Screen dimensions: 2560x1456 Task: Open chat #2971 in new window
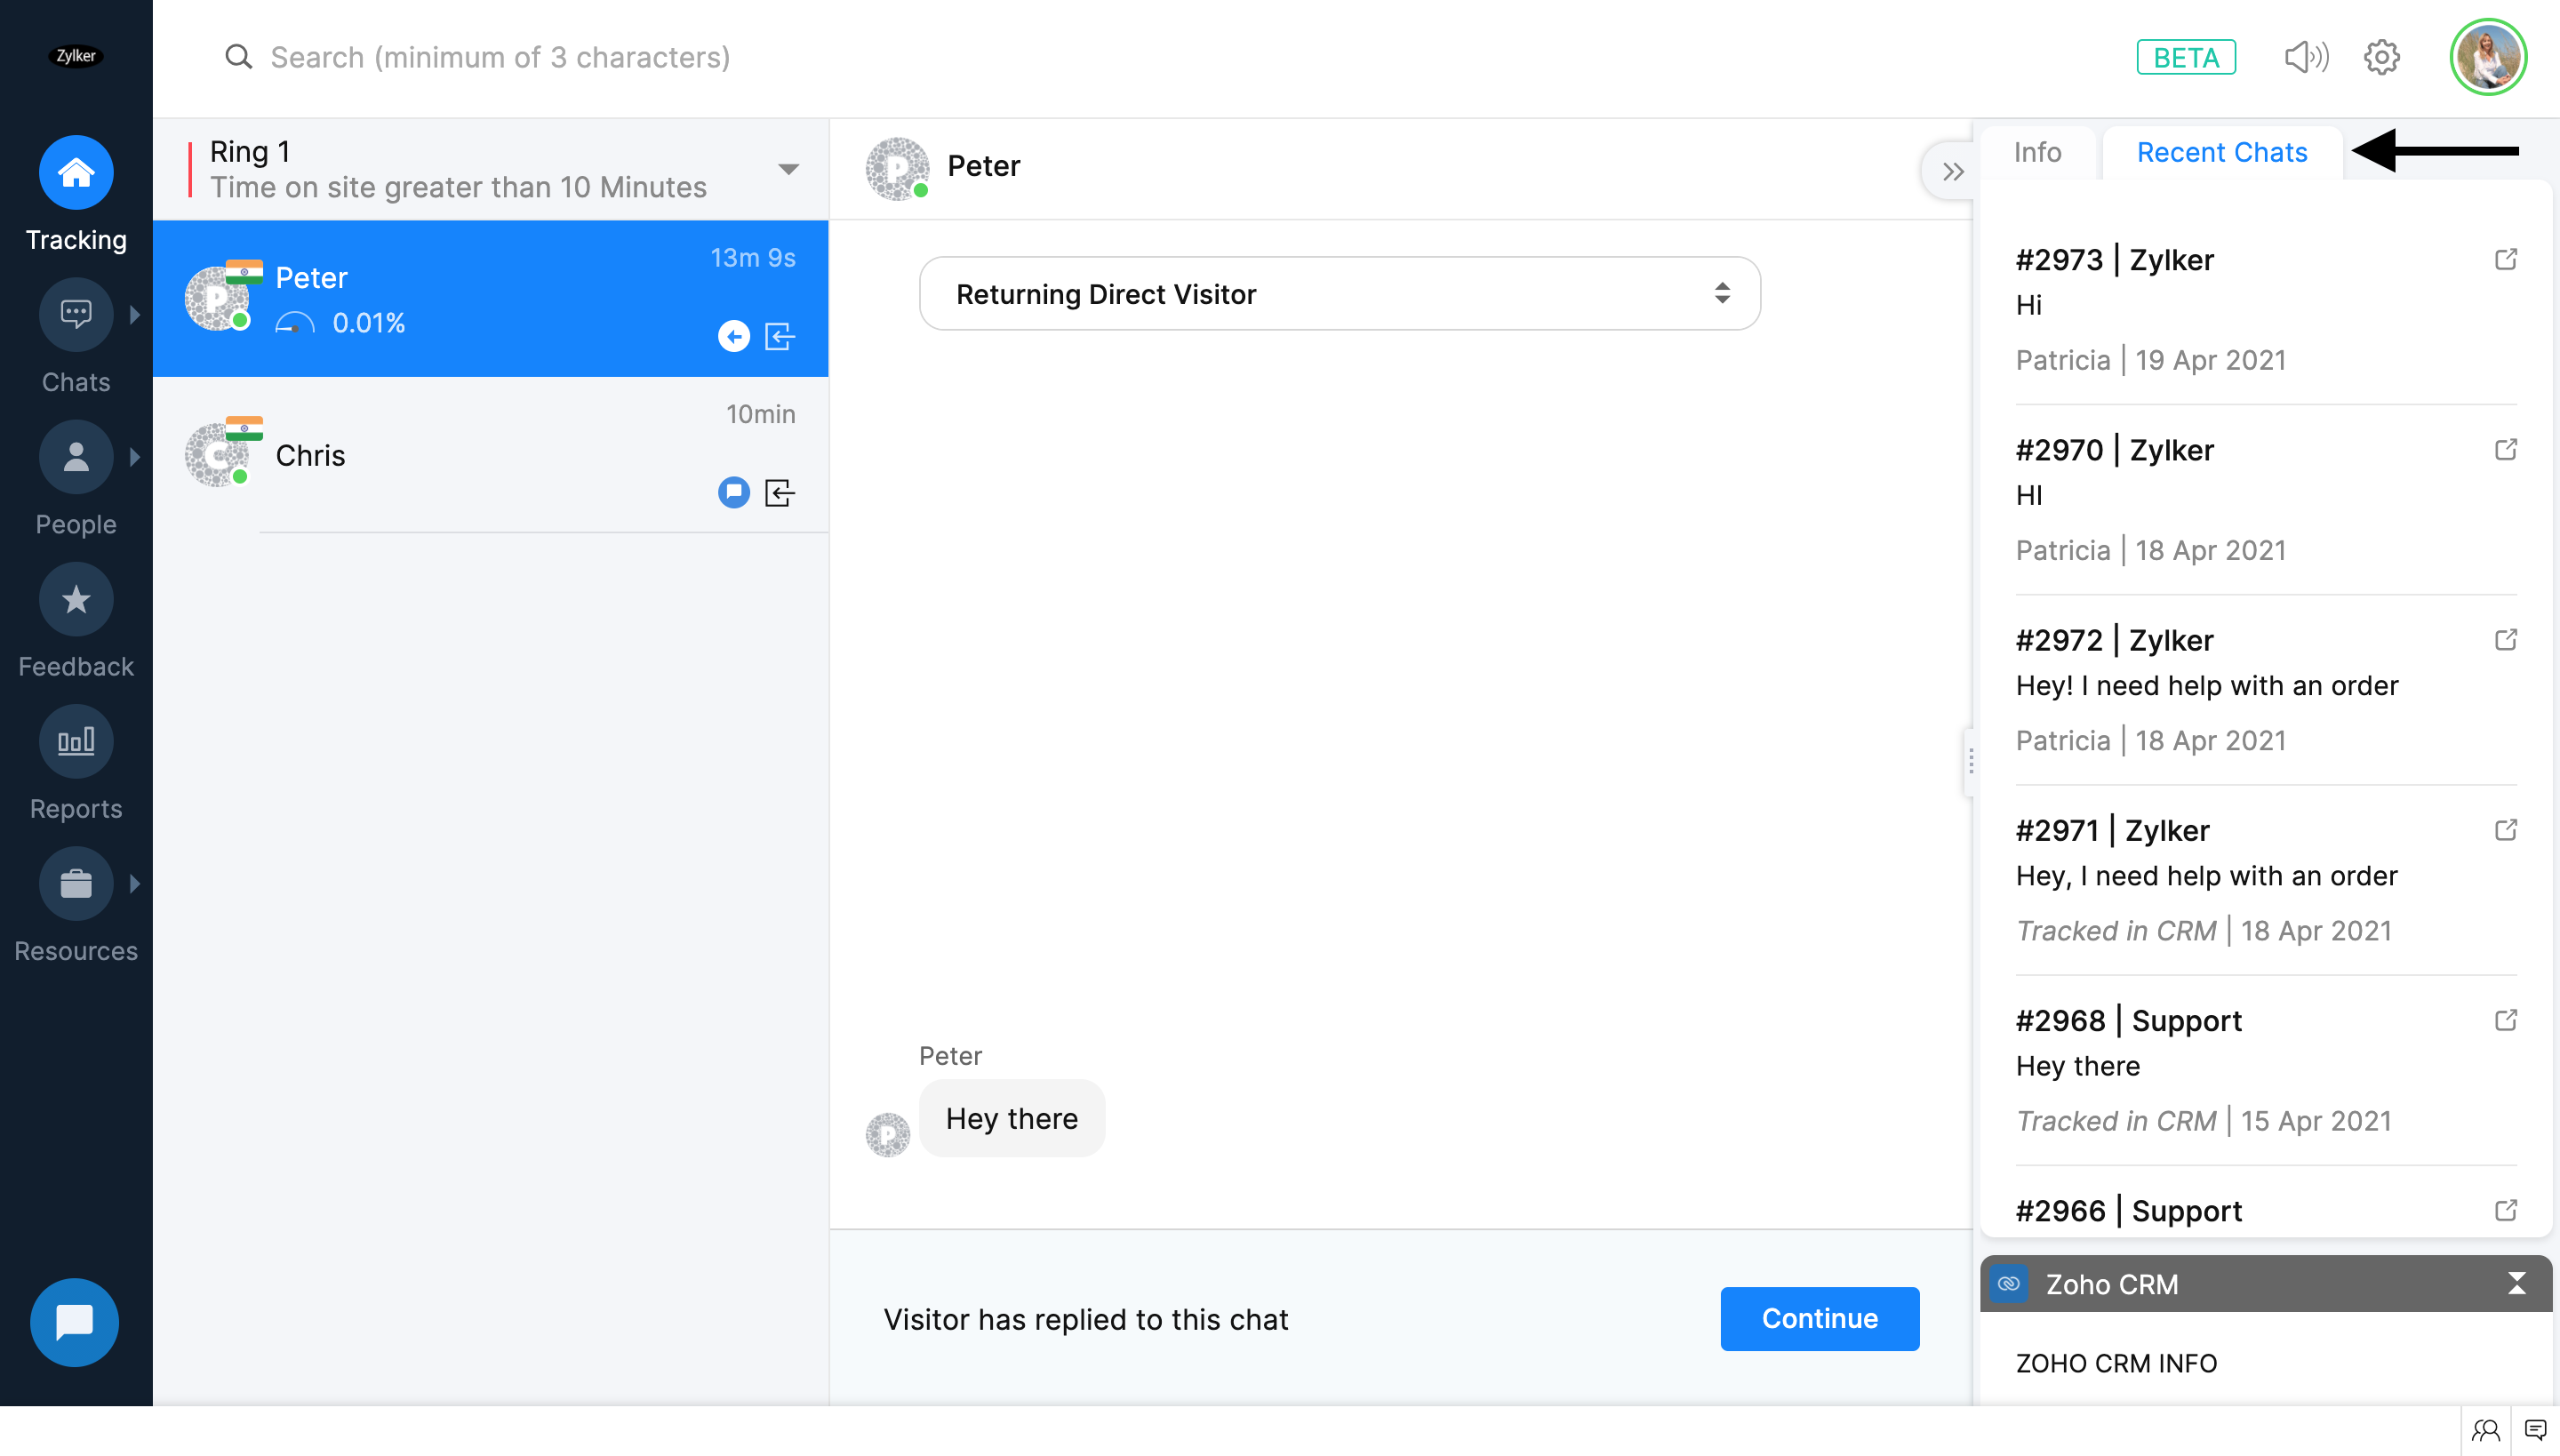click(x=2505, y=830)
